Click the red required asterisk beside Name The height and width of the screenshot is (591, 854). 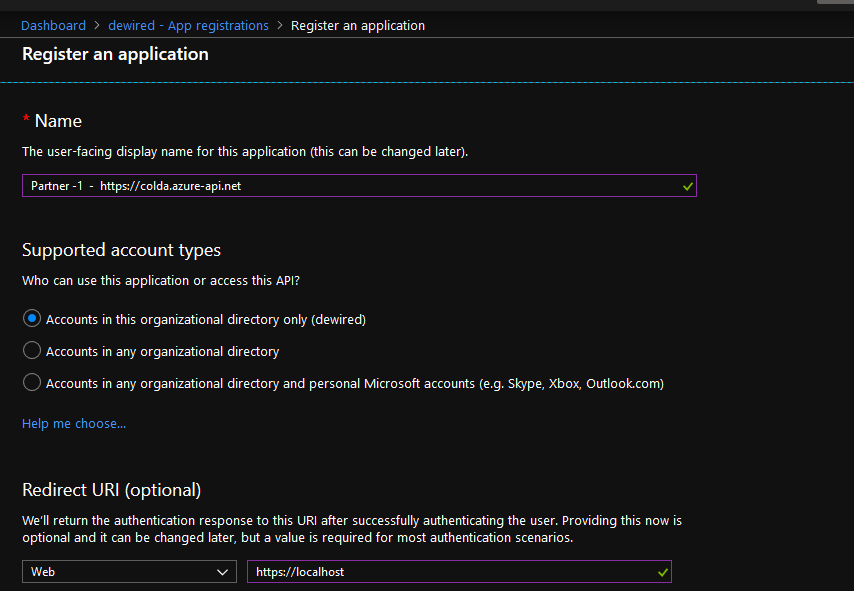pos(26,120)
